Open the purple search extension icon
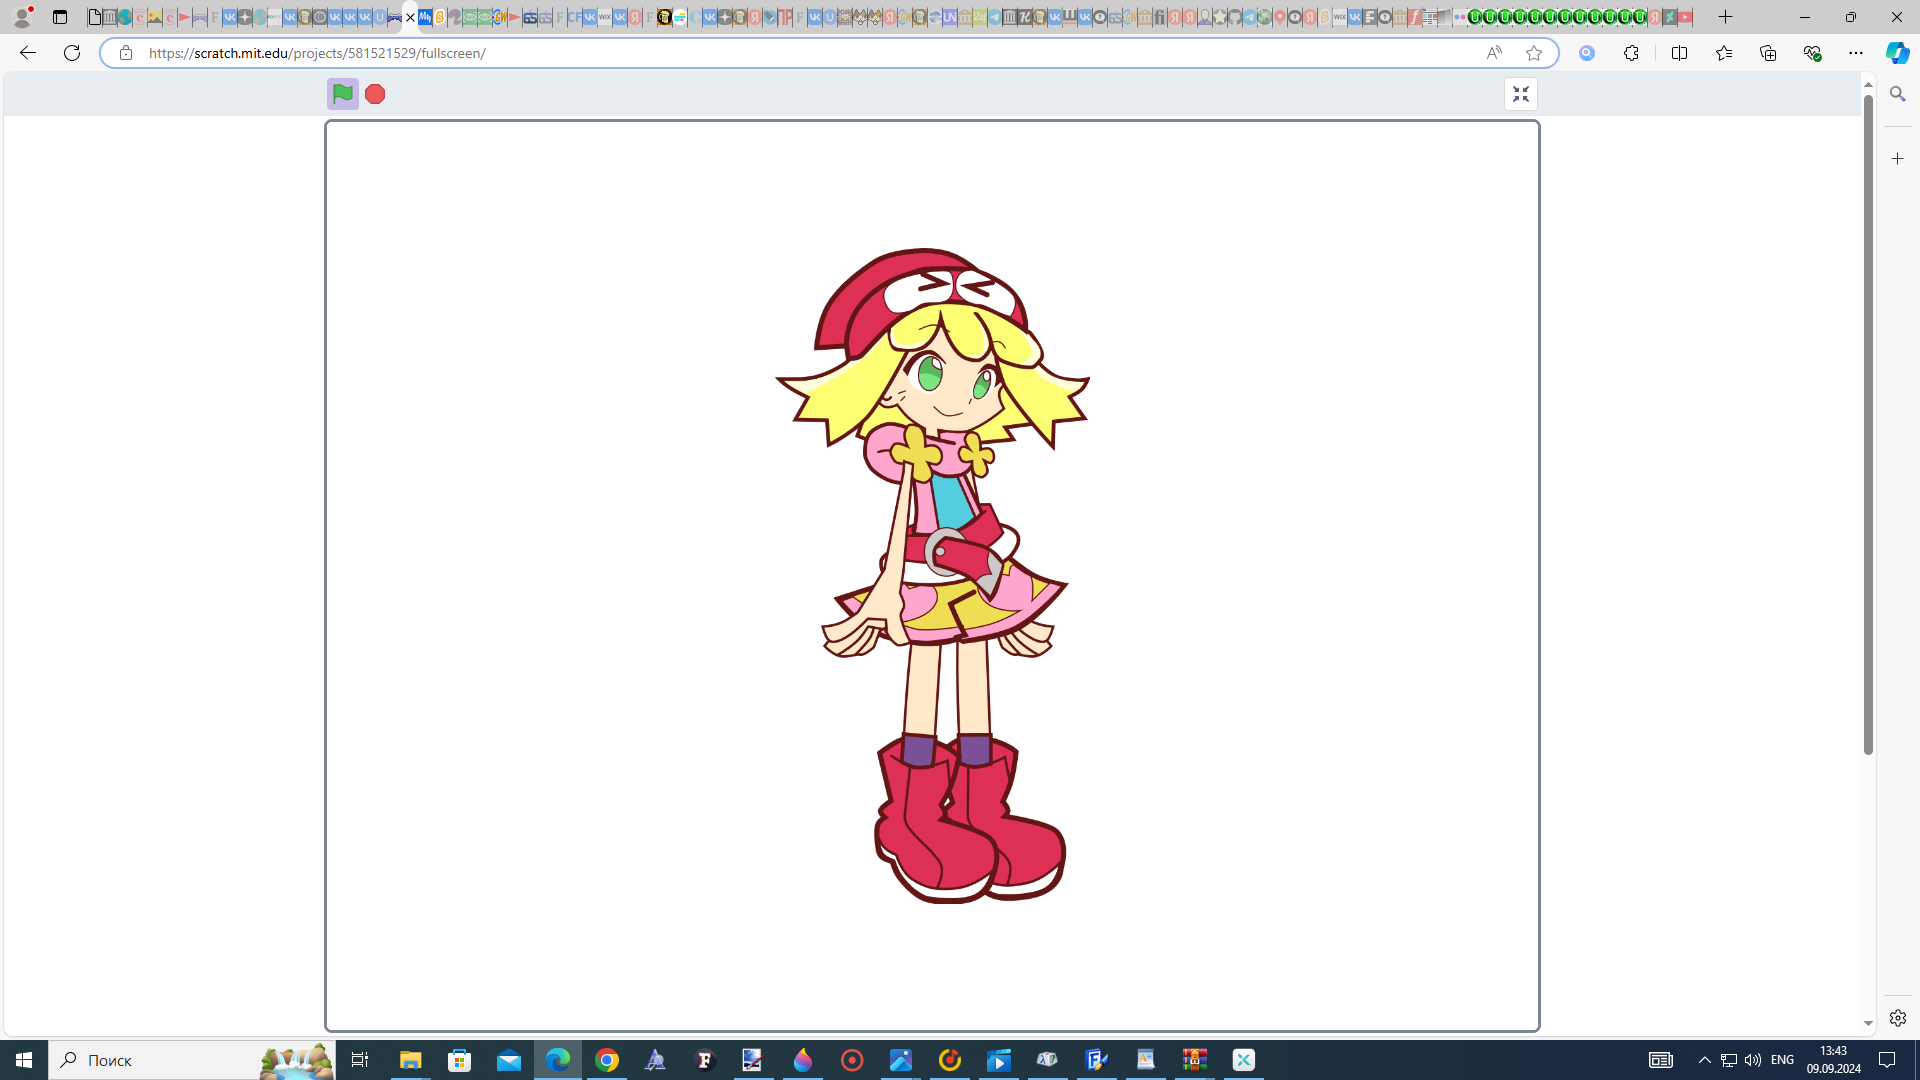Screen dimensions: 1920x1080 (x=1587, y=53)
